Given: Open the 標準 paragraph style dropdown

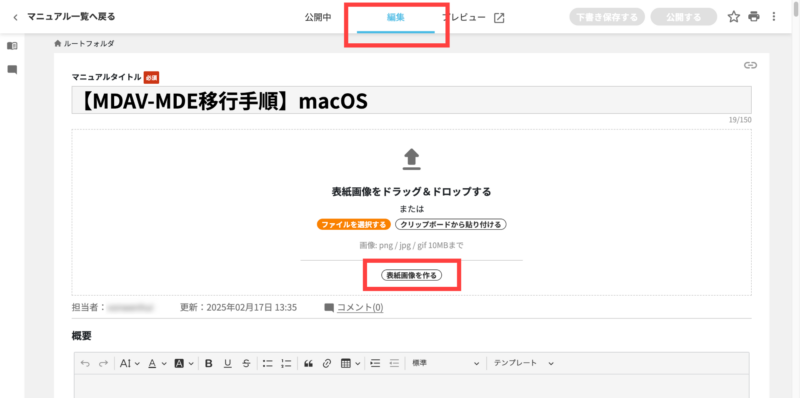Looking at the screenshot, I should tap(445, 363).
